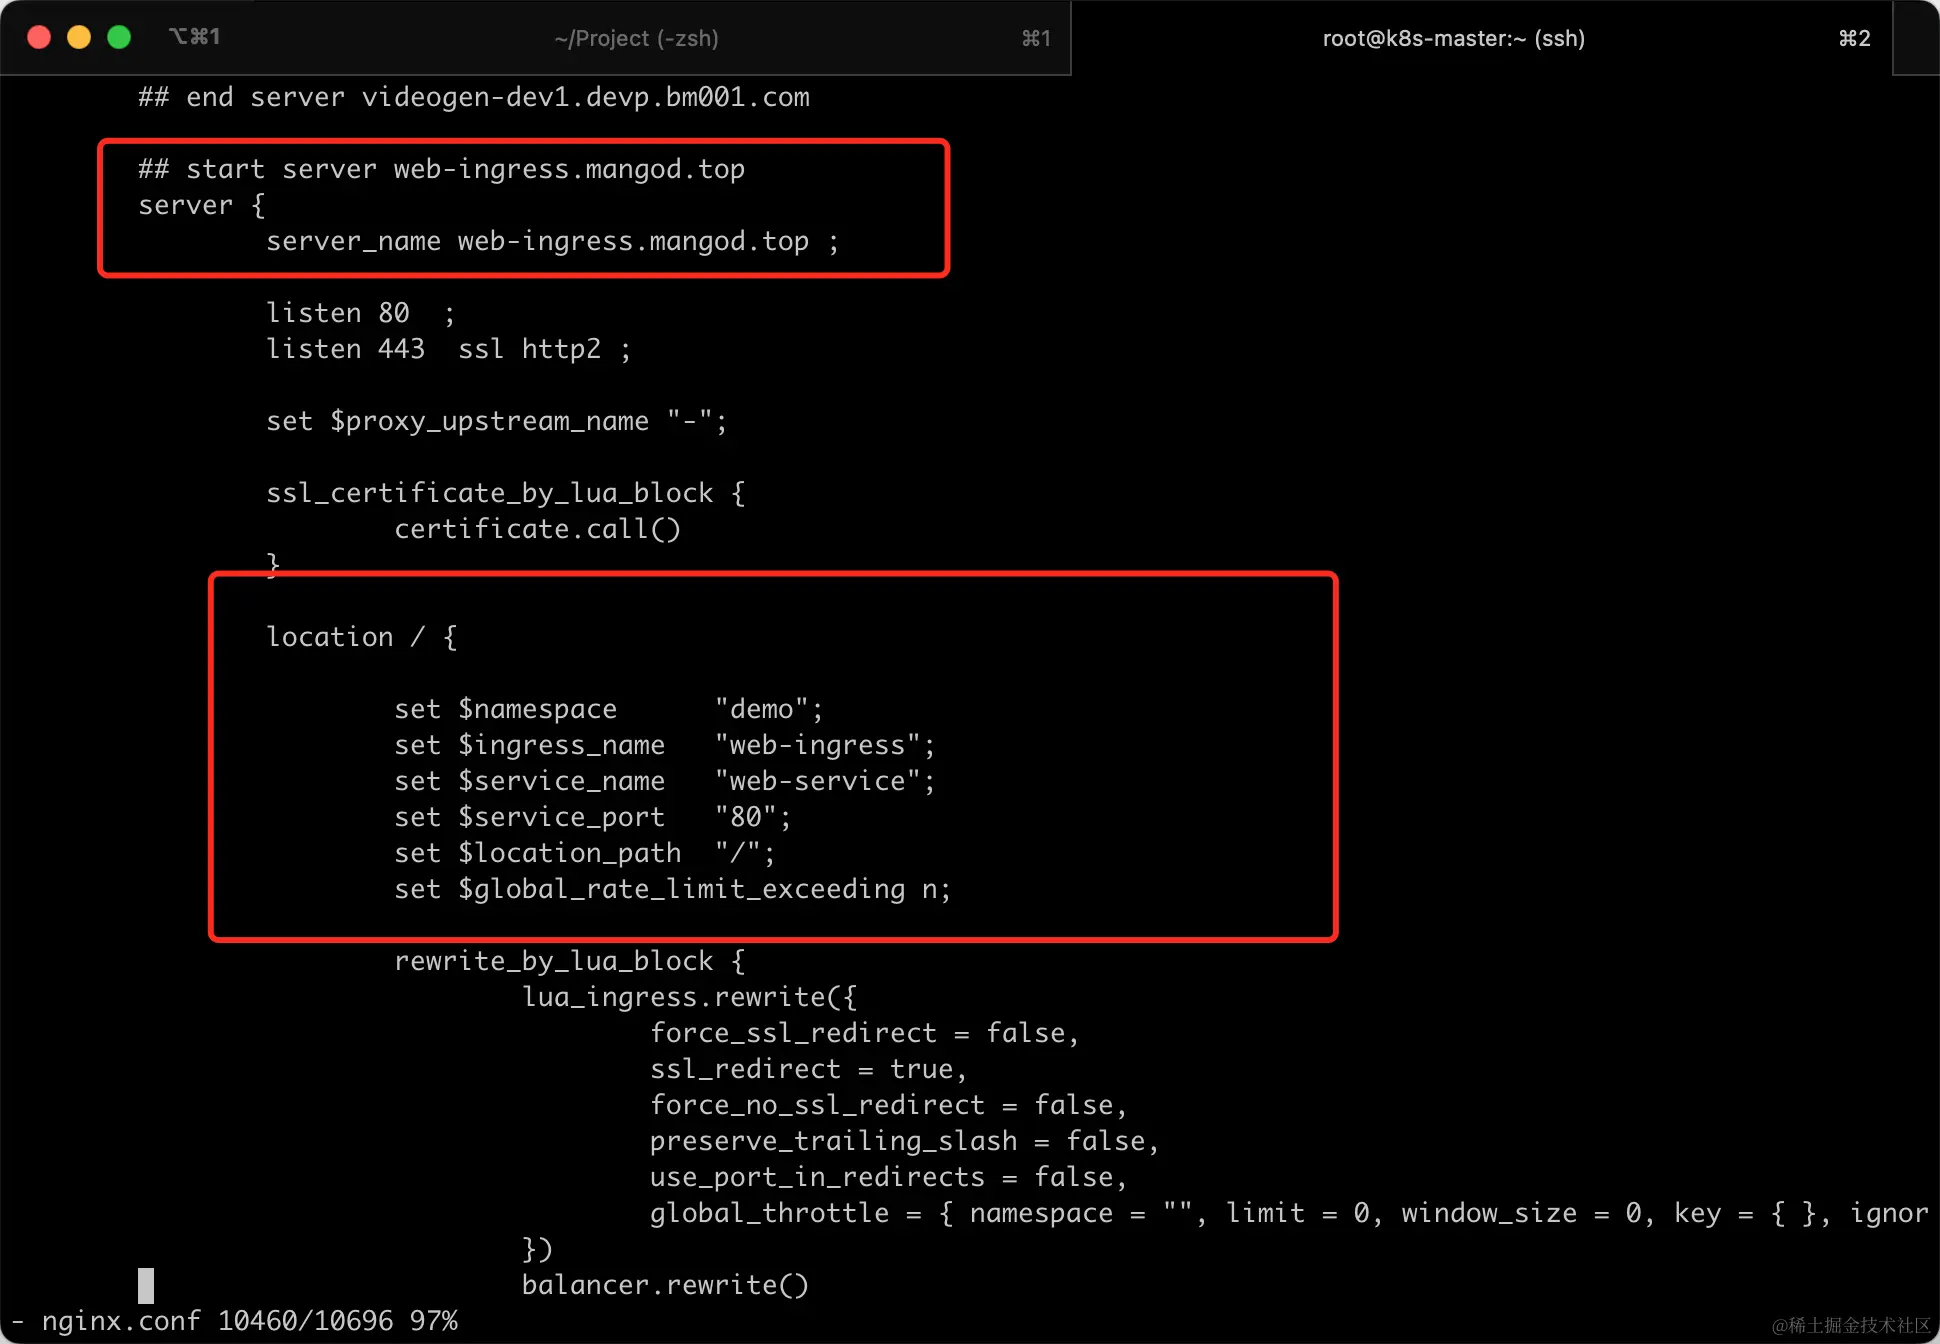Switch to root@k8s-master ssh tab
The height and width of the screenshot is (1344, 1940).
coord(1453,38)
